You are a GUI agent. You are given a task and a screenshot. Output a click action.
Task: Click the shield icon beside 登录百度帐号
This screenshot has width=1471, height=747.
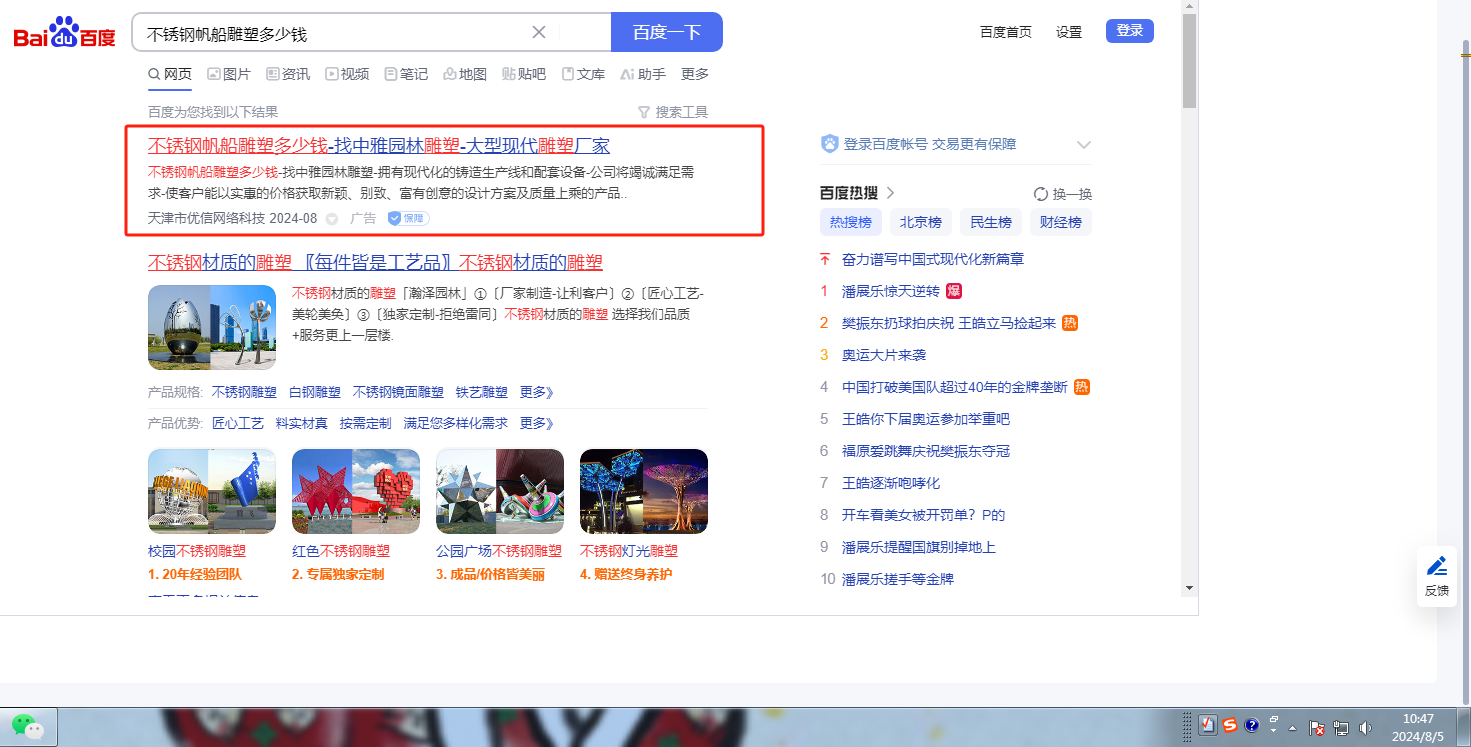click(x=829, y=144)
